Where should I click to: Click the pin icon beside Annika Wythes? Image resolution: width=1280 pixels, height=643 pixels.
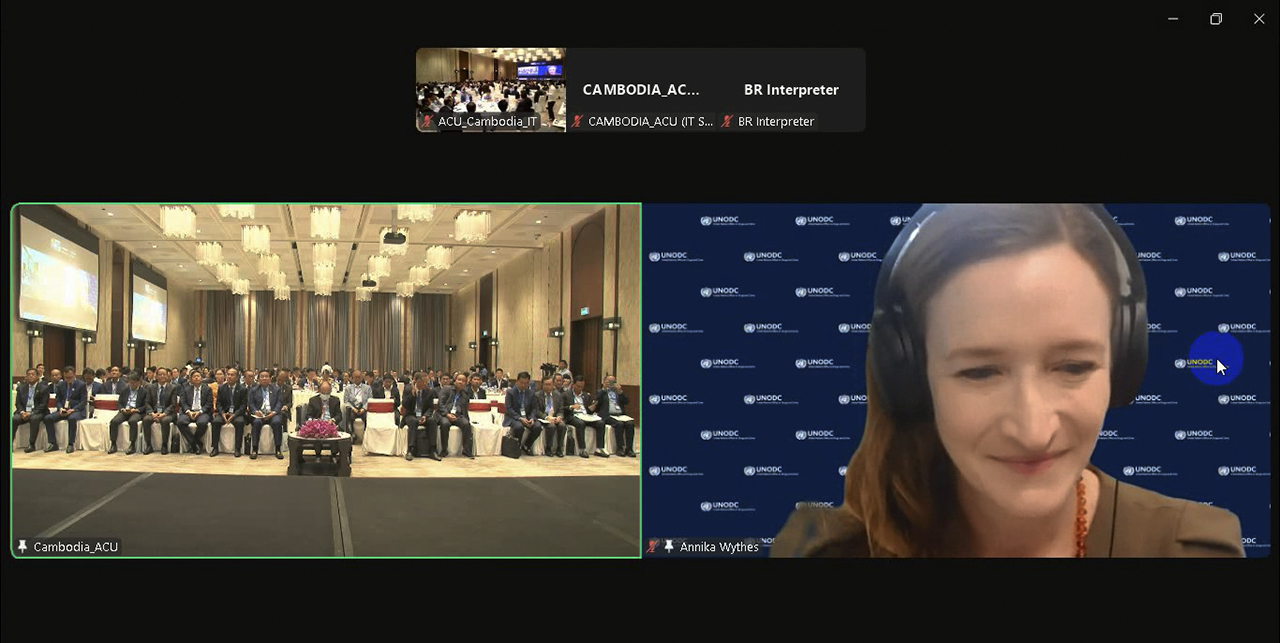pyautogui.click(x=669, y=547)
